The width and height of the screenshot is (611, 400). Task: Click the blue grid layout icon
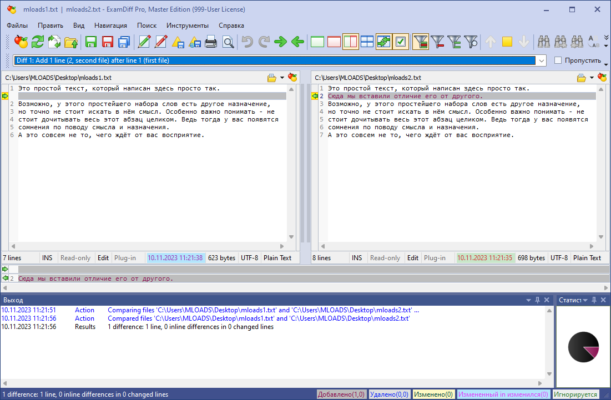[x=367, y=42]
